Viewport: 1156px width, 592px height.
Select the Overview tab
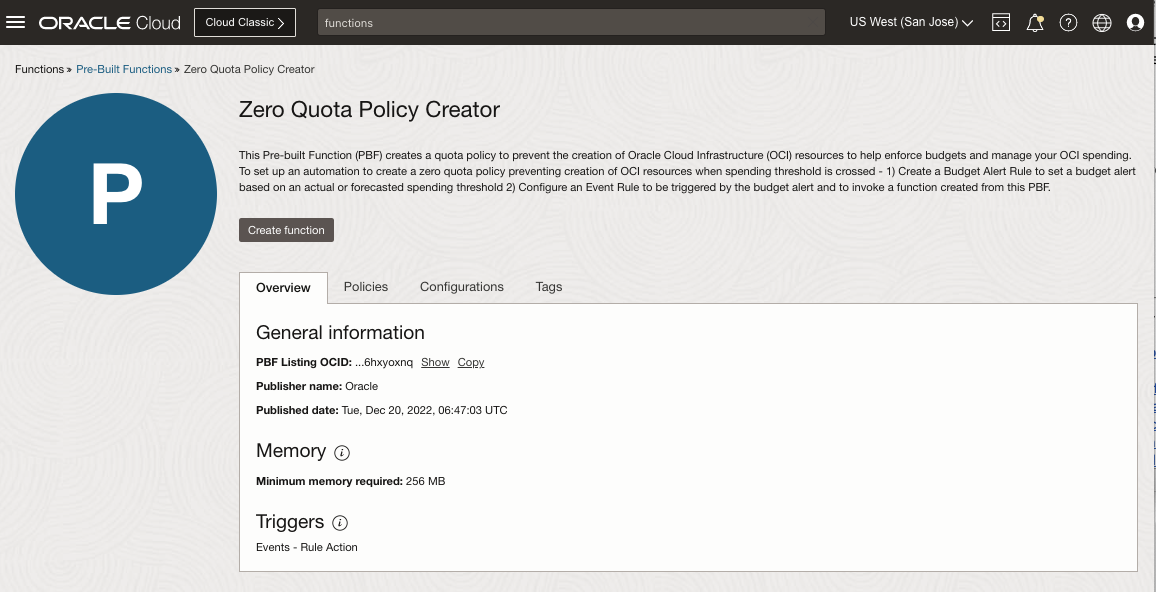283,287
